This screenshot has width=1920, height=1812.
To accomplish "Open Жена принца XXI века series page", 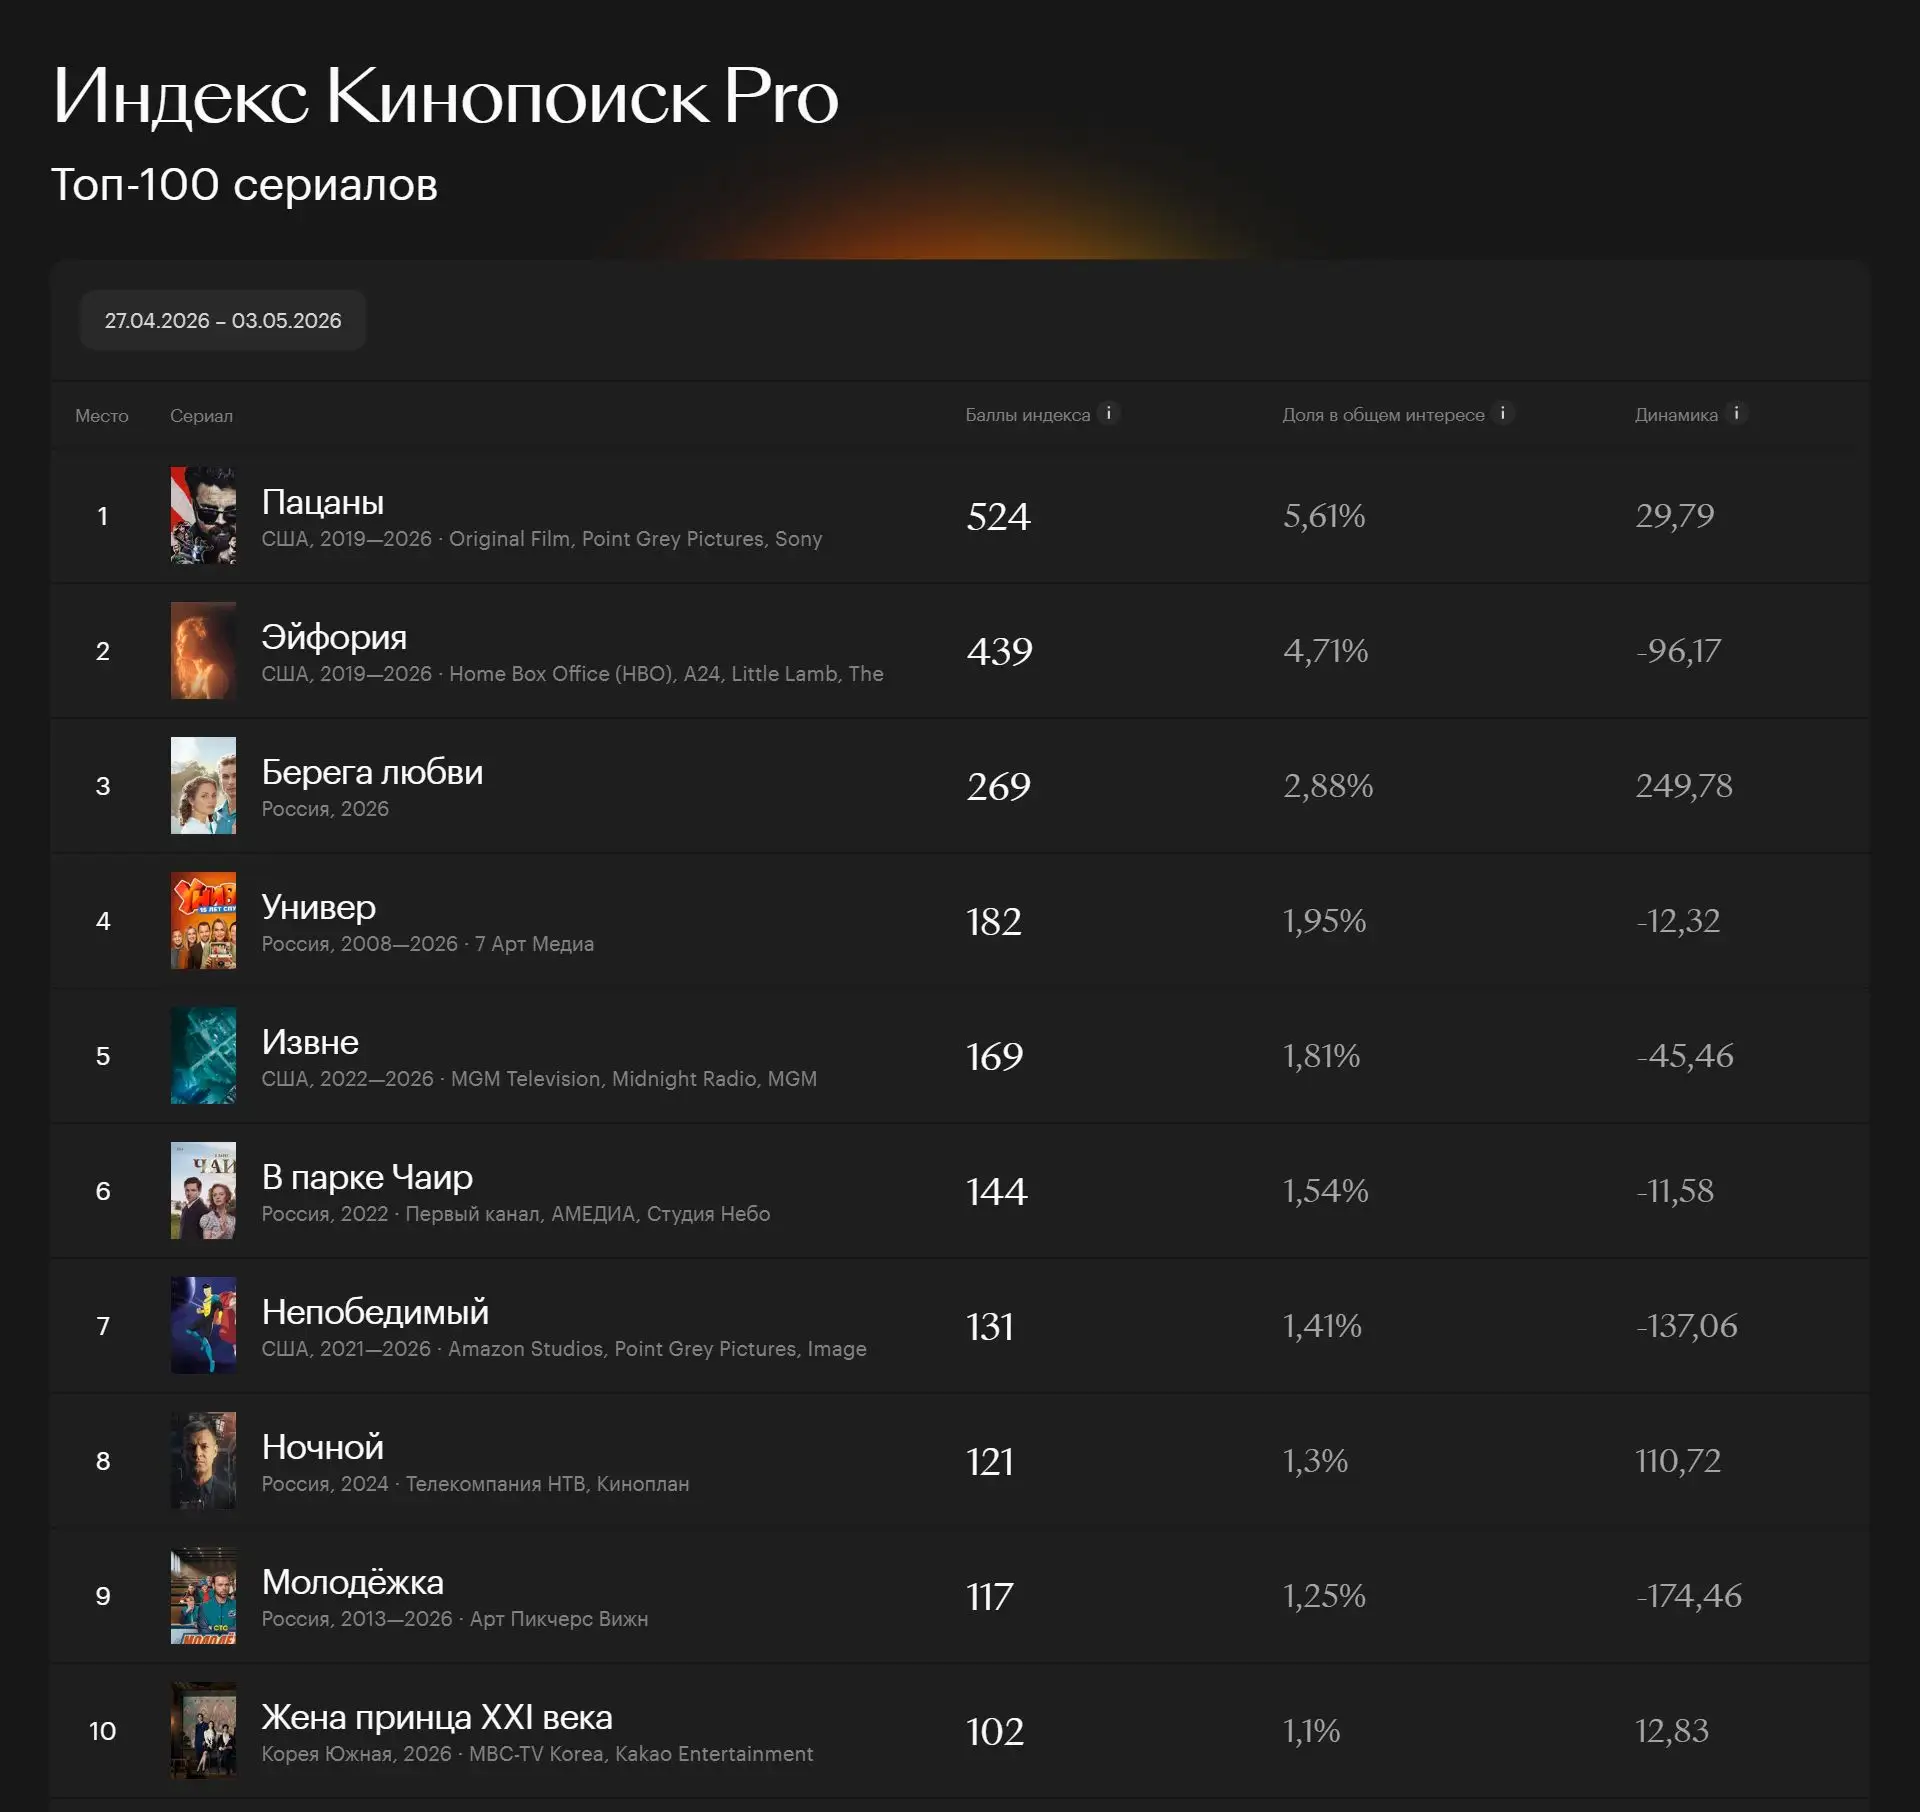I will (437, 1717).
